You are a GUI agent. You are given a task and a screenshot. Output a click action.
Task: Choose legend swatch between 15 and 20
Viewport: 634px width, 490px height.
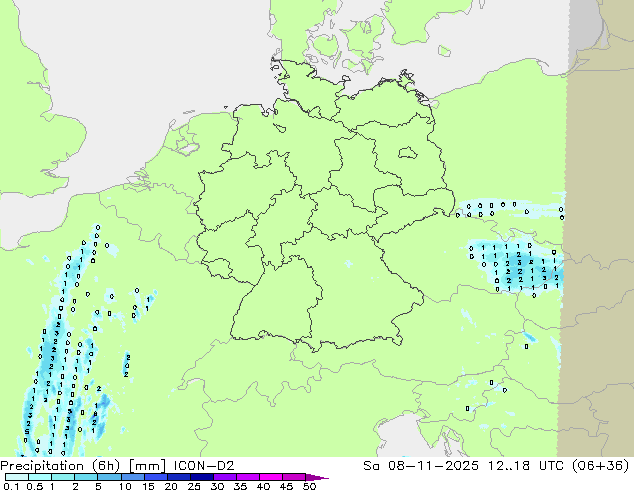(x=155, y=477)
